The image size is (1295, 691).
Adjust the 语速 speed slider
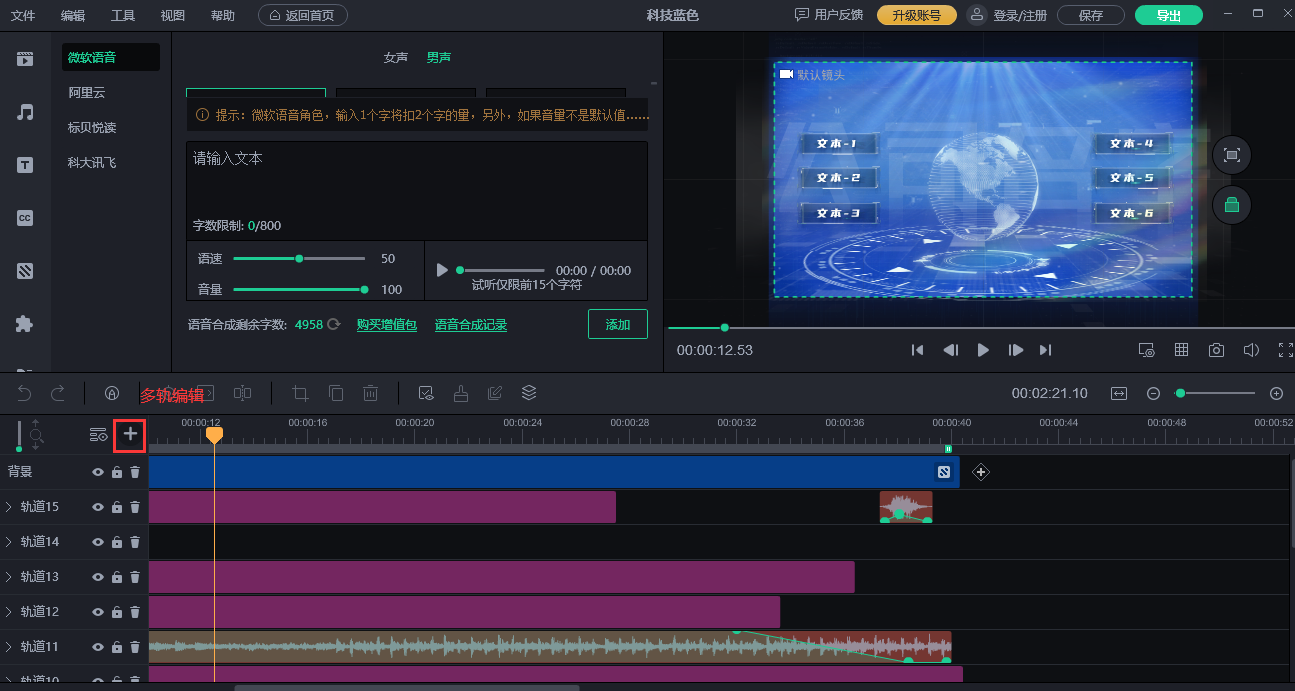[298, 258]
